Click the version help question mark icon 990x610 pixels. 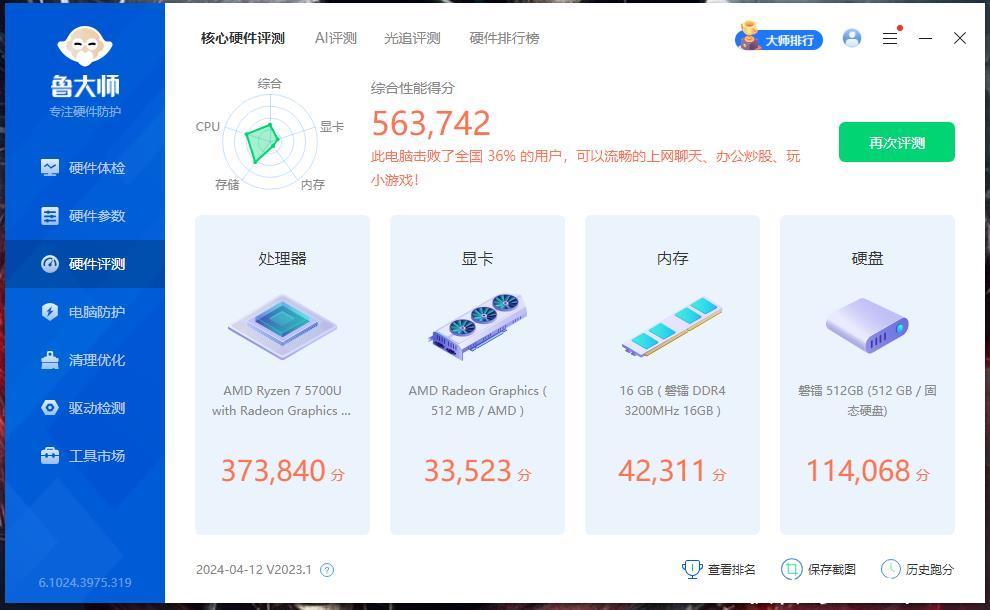(x=327, y=570)
